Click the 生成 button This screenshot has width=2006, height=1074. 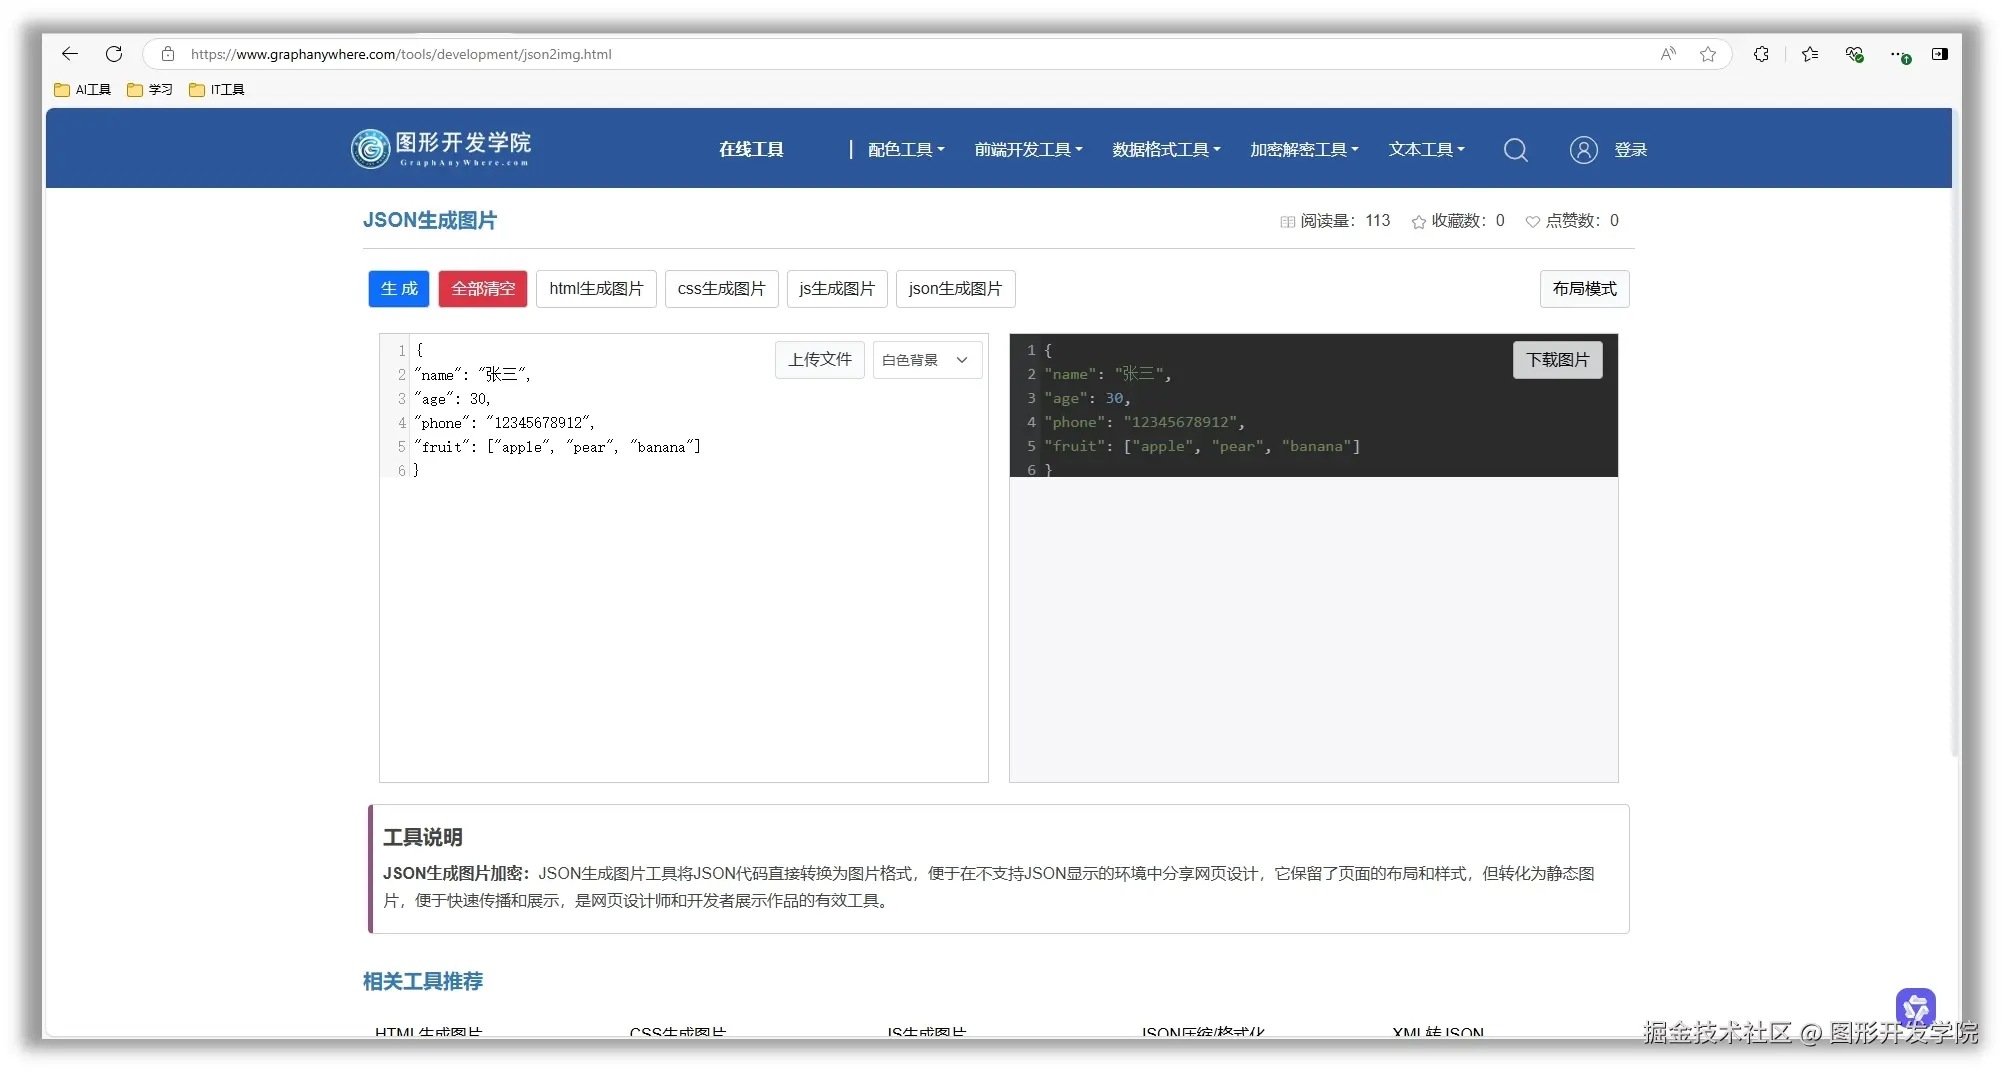(398, 289)
